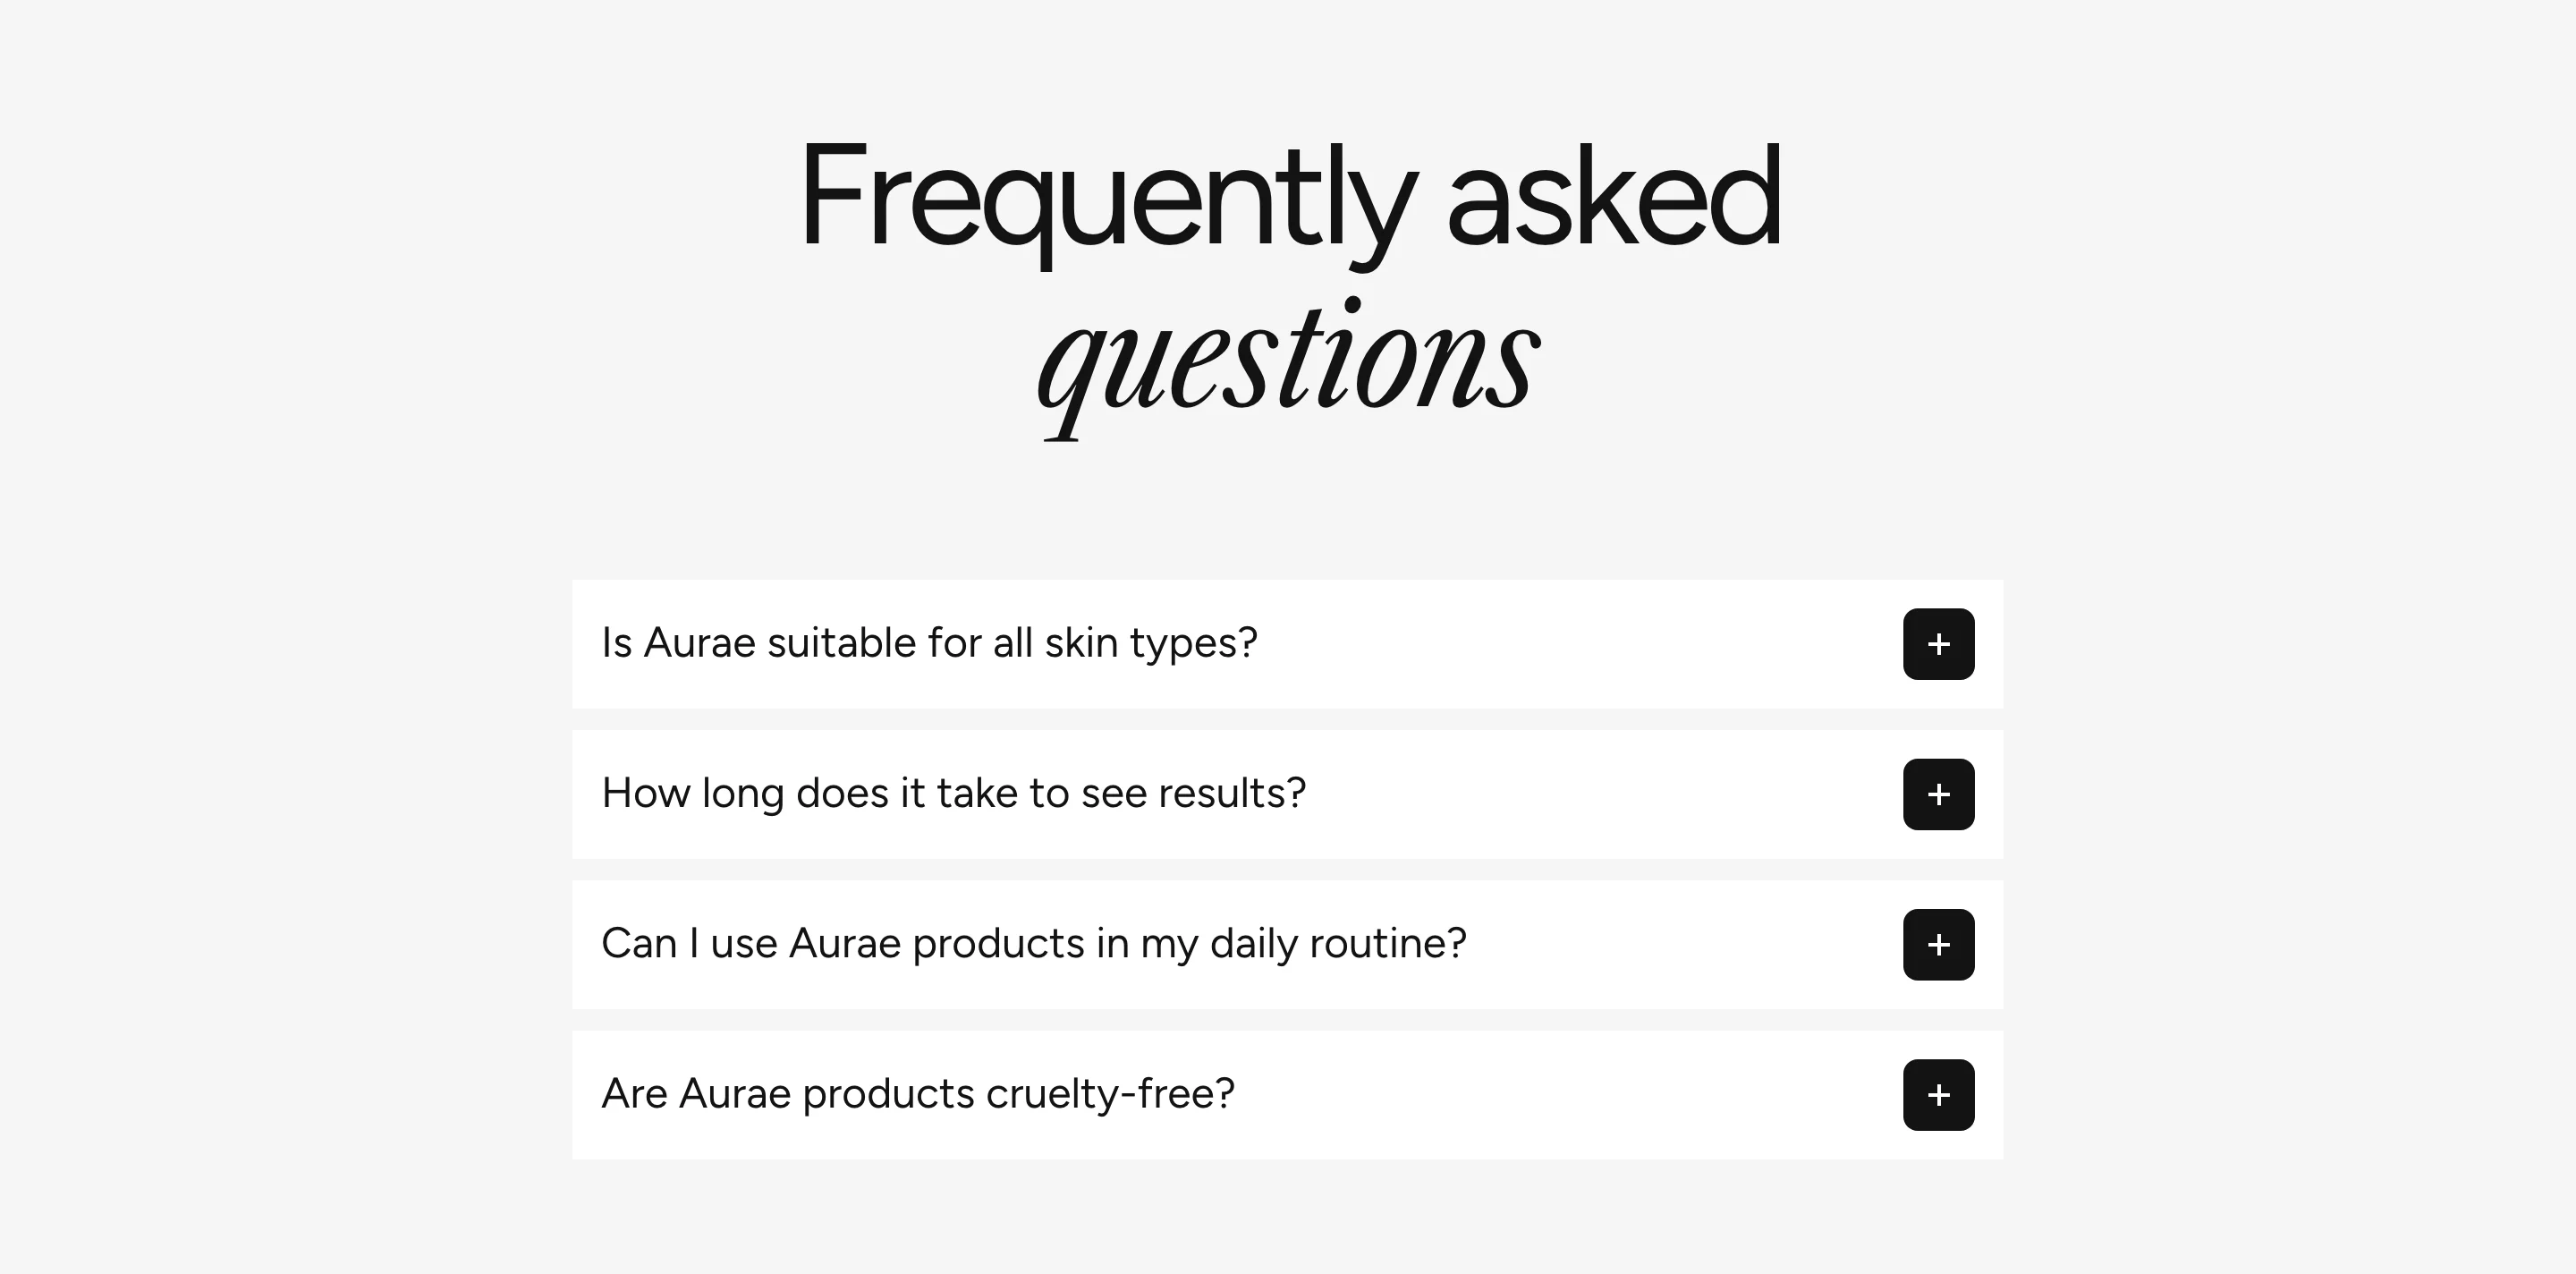This screenshot has height=1274, width=2576.
Task: Click the text "Is Aurae suitable for all skin types?"
Action: [929, 643]
